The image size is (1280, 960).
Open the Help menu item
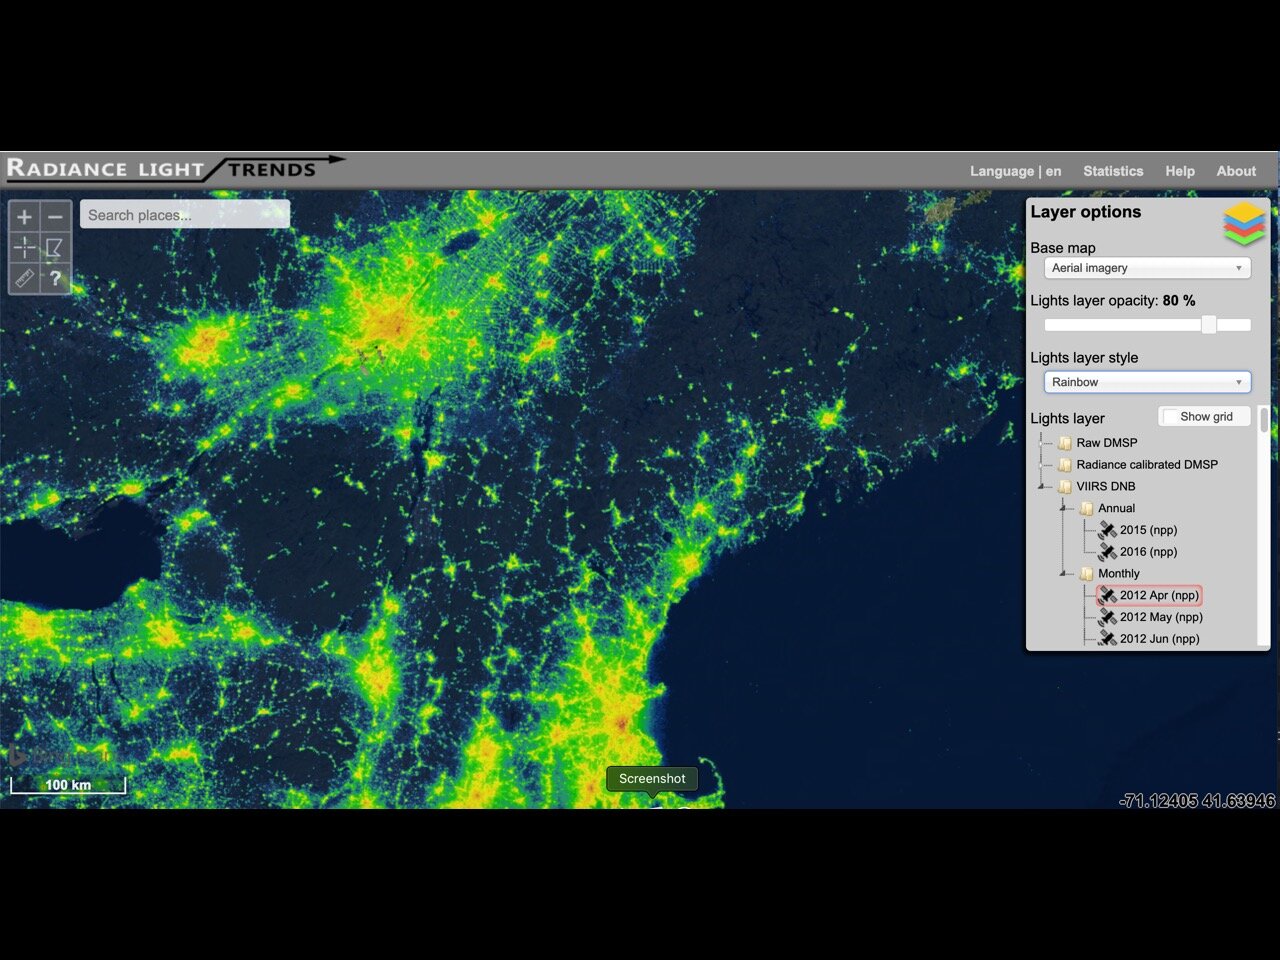1180,171
